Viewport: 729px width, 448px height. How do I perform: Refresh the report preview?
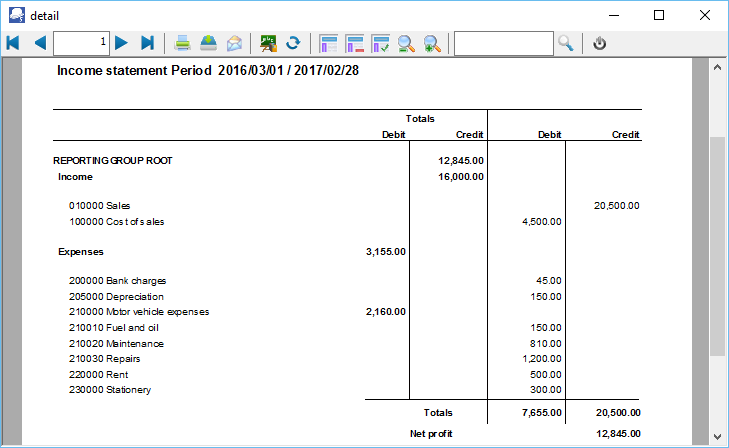pyautogui.click(x=293, y=43)
